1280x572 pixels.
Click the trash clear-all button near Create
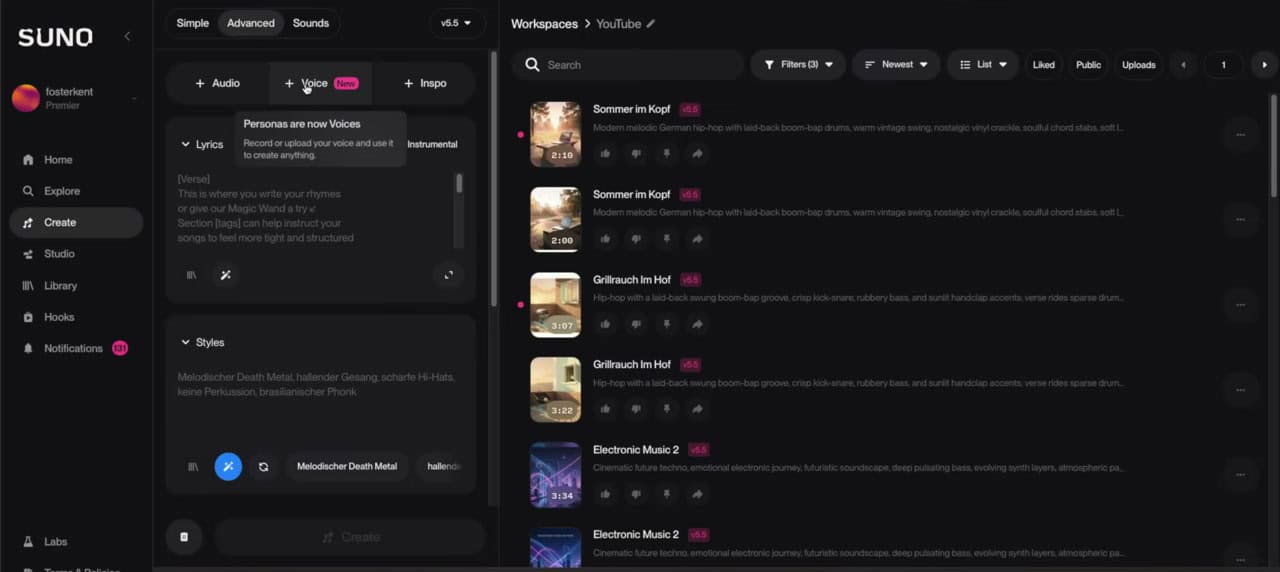184,537
